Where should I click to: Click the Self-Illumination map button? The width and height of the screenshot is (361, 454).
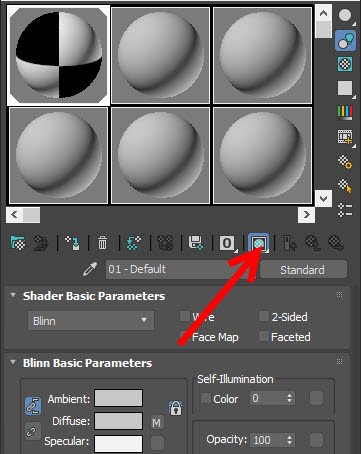click(x=316, y=398)
